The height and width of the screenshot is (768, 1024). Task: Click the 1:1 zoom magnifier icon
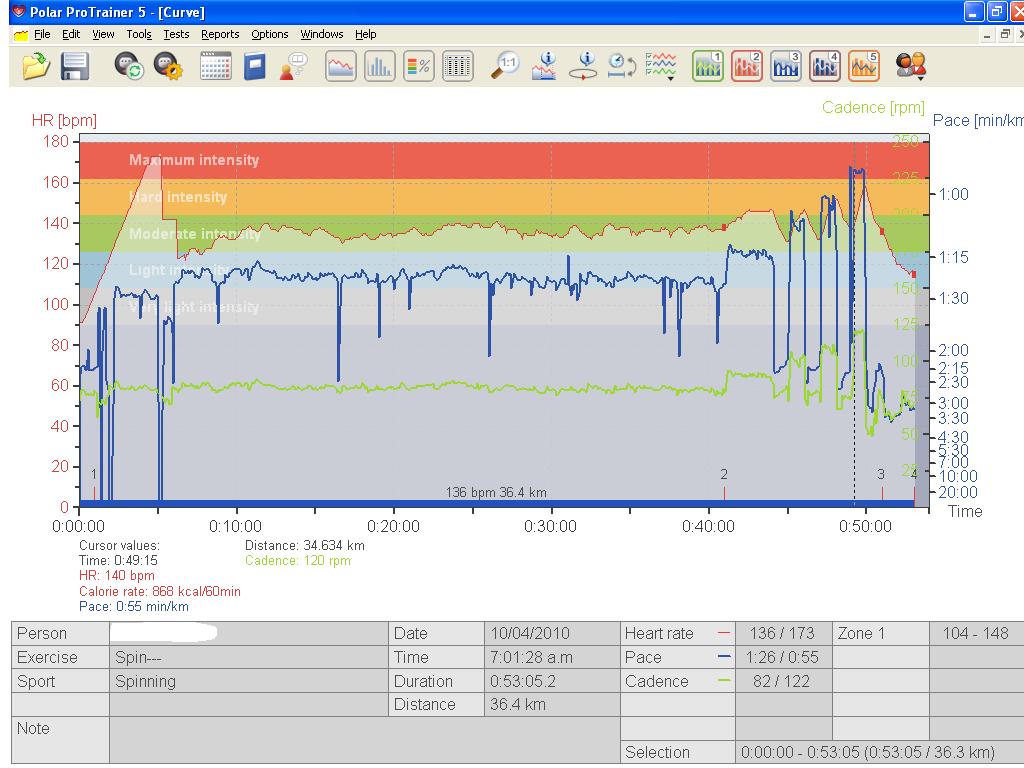(x=506, y=66)
